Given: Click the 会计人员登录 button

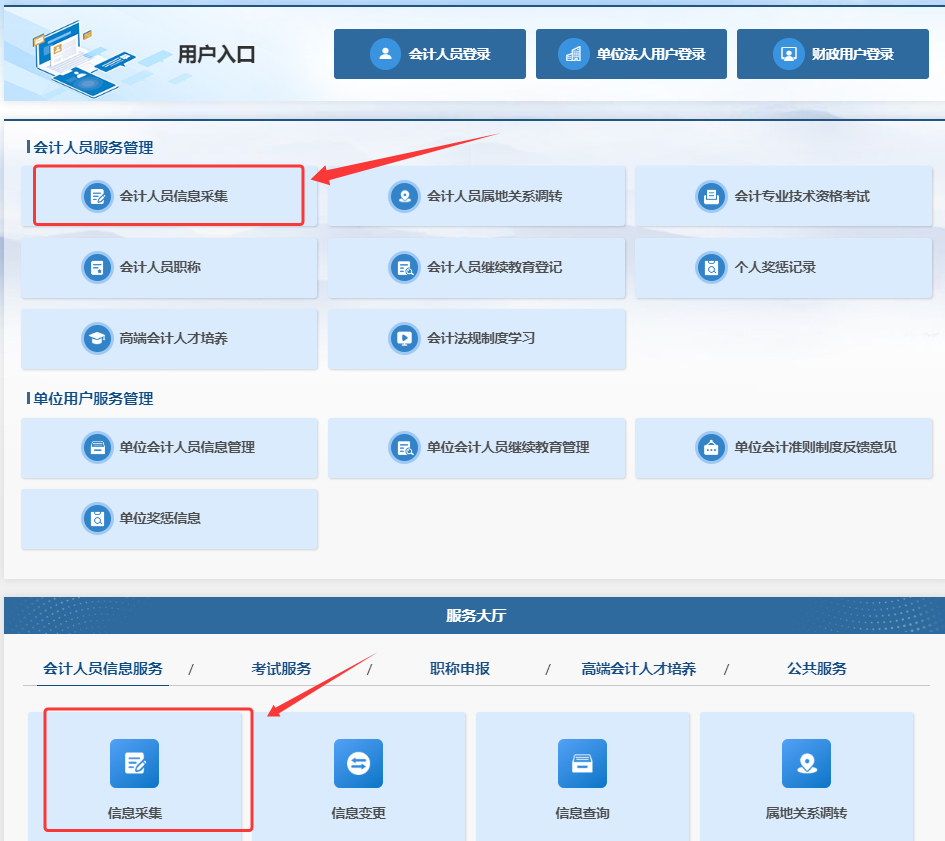Looking at the screenshot, I should click(430, 54).
